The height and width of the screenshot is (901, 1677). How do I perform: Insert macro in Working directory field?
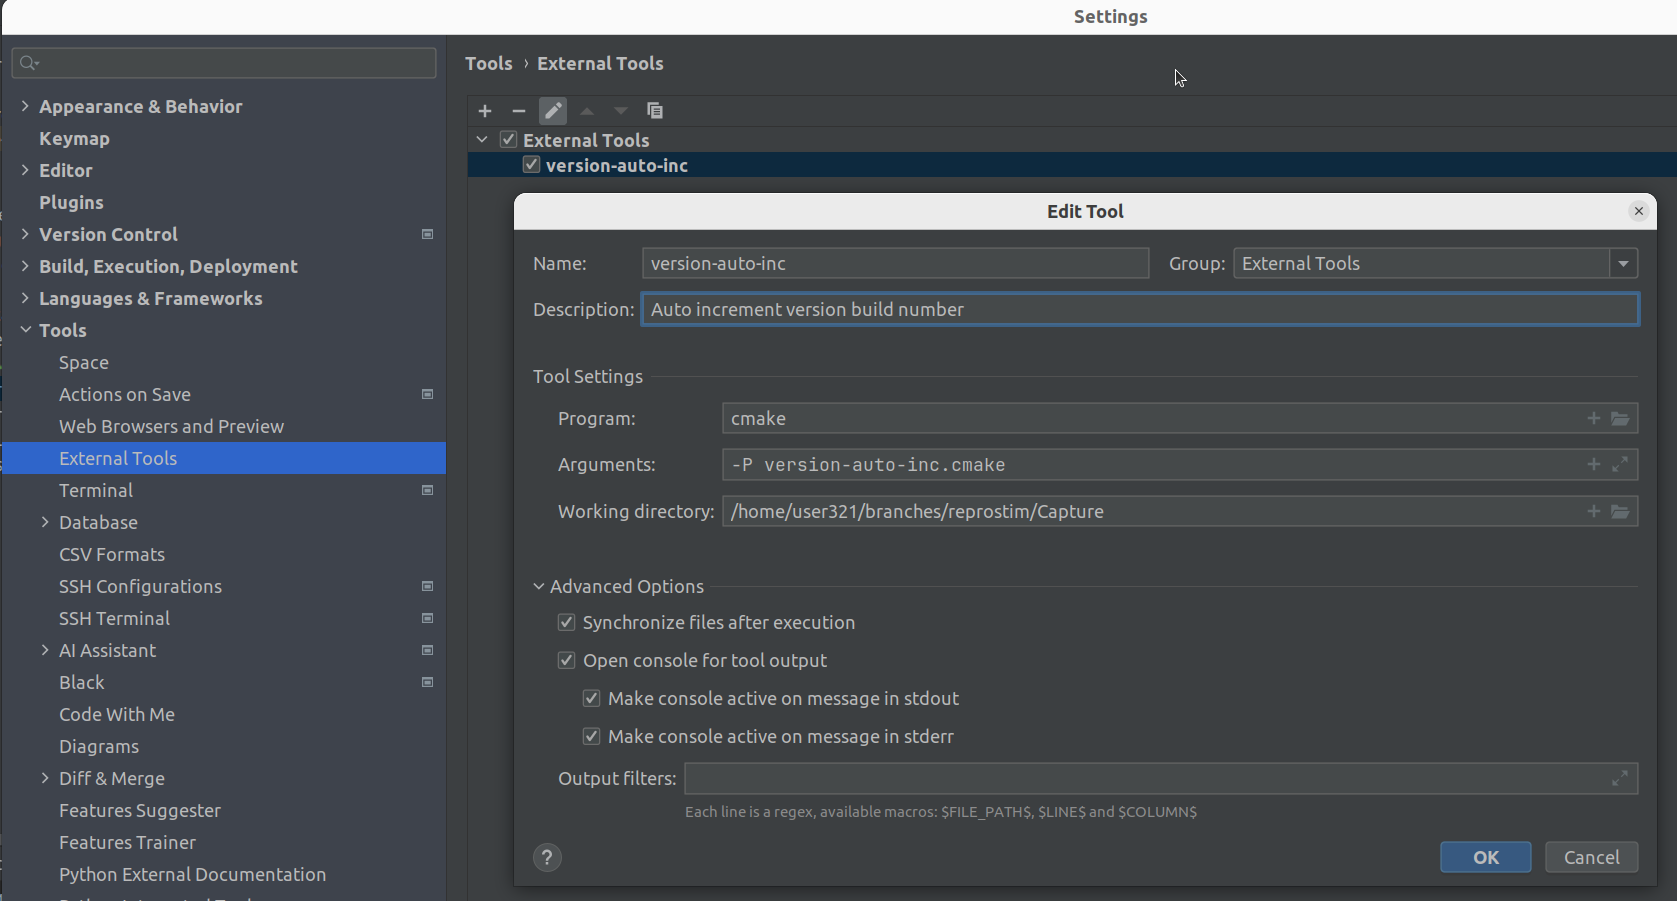(x=1594, y=511)
